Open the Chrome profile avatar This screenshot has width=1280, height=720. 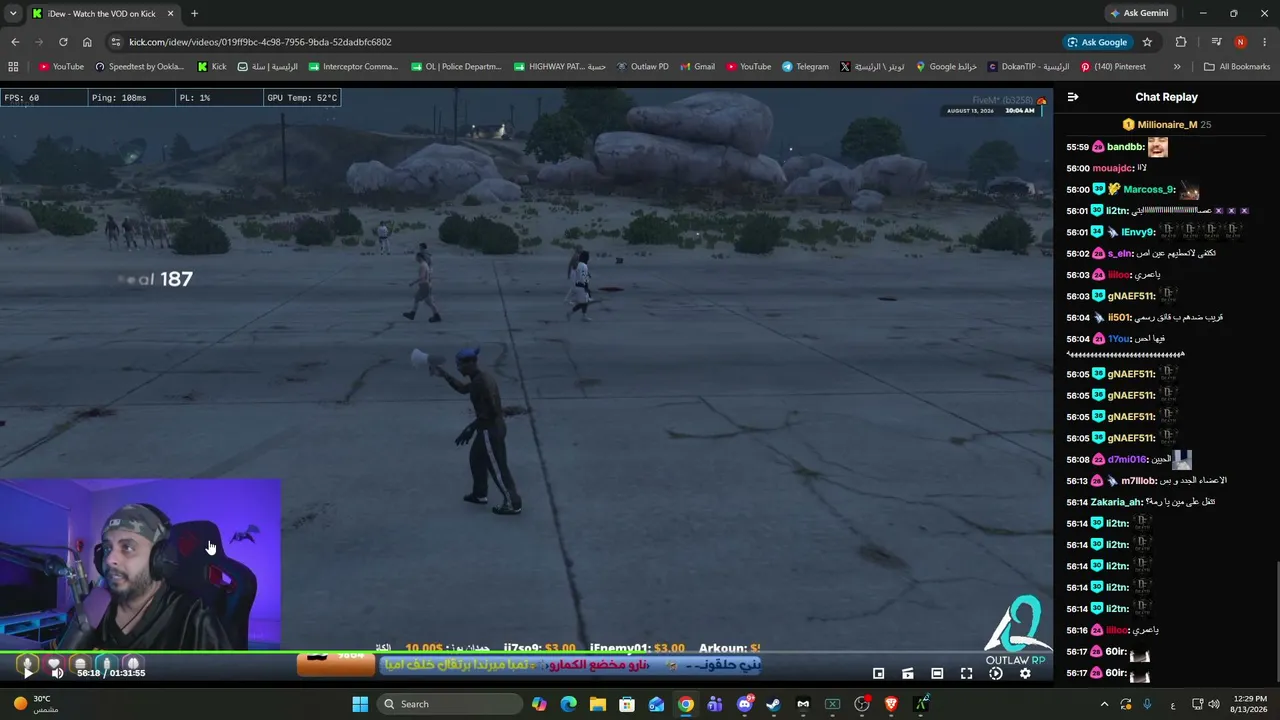pyautogui.click(x=1240, y=42)
